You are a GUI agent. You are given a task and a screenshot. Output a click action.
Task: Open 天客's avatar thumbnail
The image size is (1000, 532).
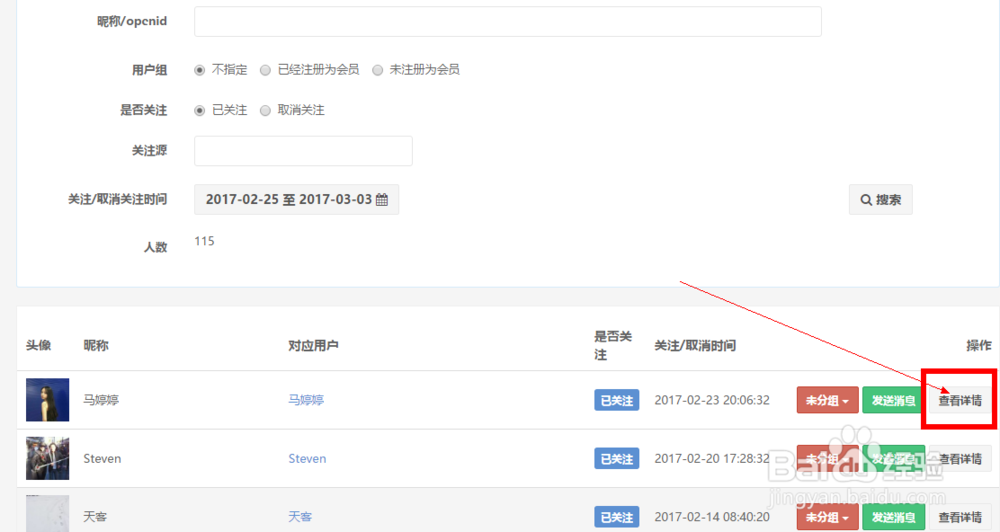click(x=47, y=514)
